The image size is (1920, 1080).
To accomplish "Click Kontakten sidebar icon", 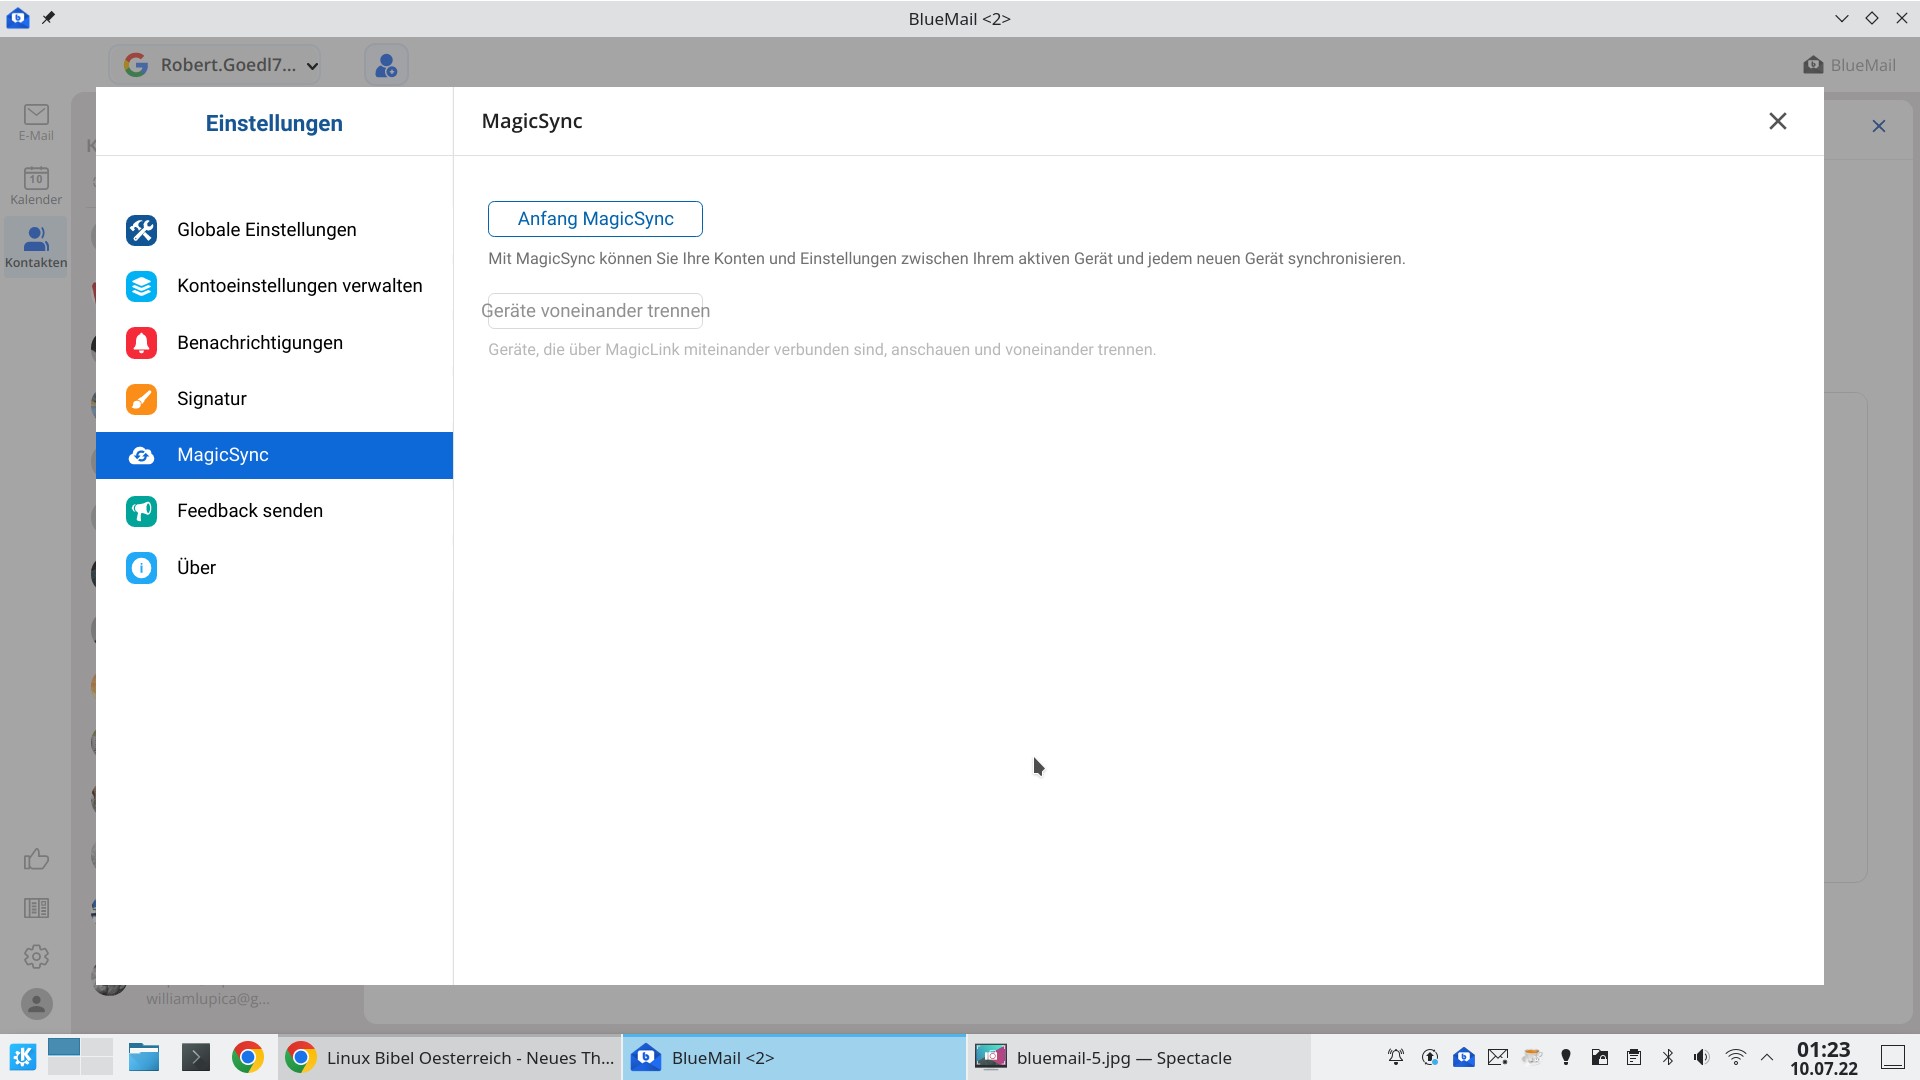I will pos(36,247).
